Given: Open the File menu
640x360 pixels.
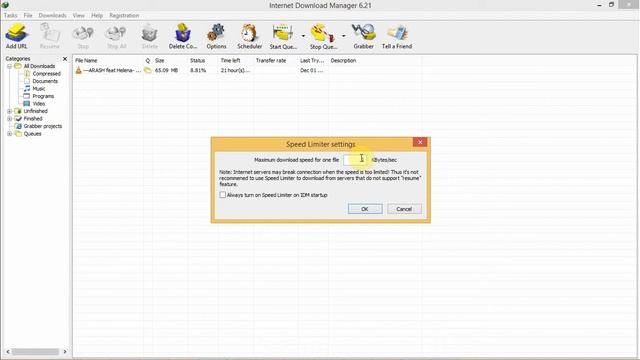Looking at the screenshot, I should click(28, 16).
